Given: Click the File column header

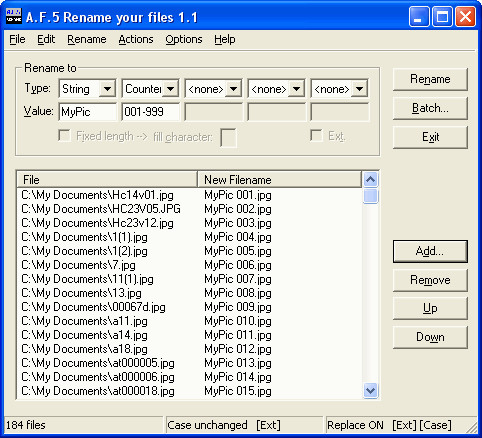Looking at the screenshot, I should [107, 180].
